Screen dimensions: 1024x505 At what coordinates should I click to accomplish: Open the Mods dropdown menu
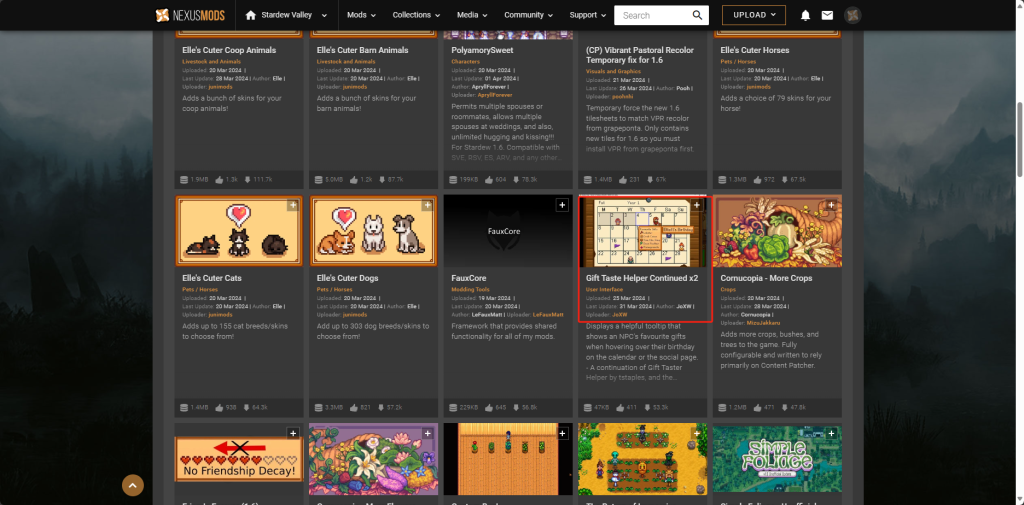pyautogui.click(x=361, y=15)
